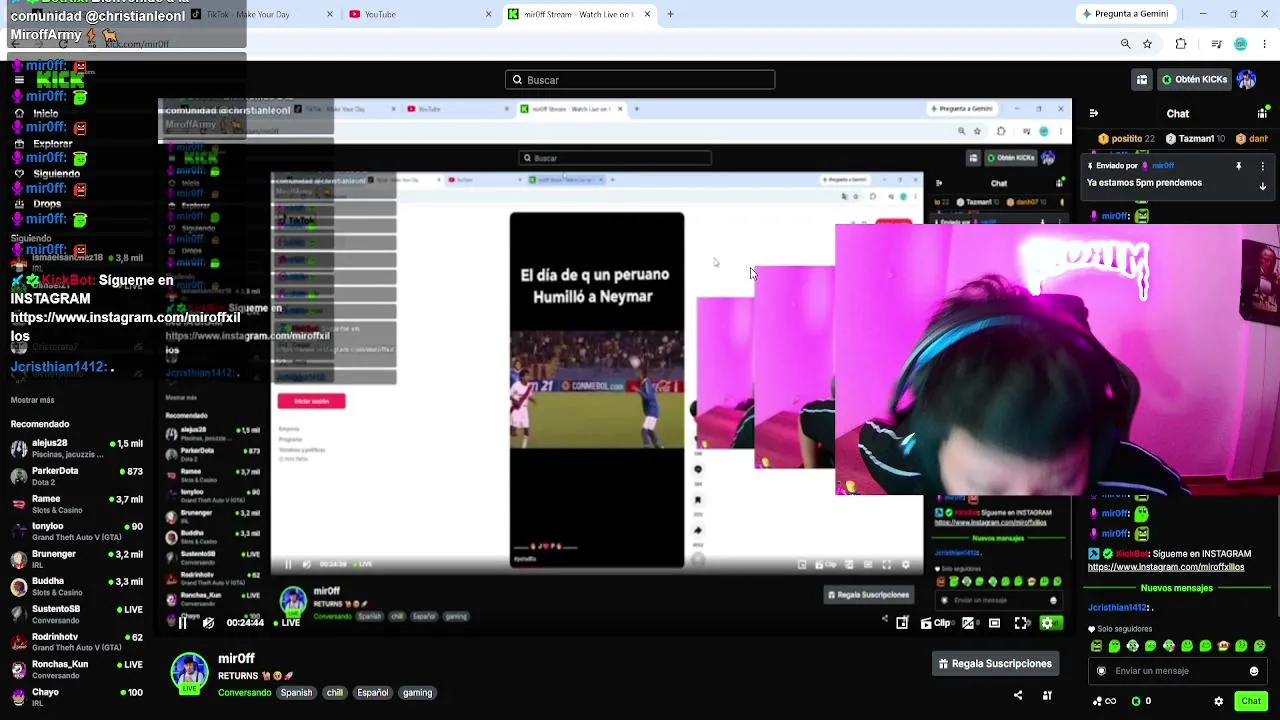The width and height of the screenshot is (1280, 720).
Task: Focus the Buscar search field
Action: click(x=640, y=80)
